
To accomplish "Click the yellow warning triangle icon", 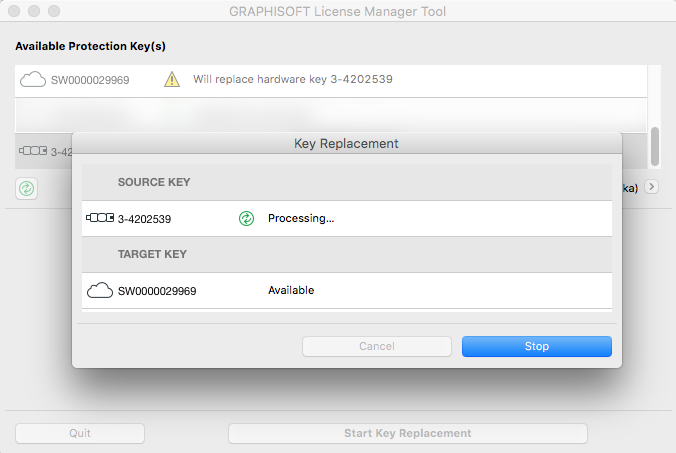I will (172, 80).
